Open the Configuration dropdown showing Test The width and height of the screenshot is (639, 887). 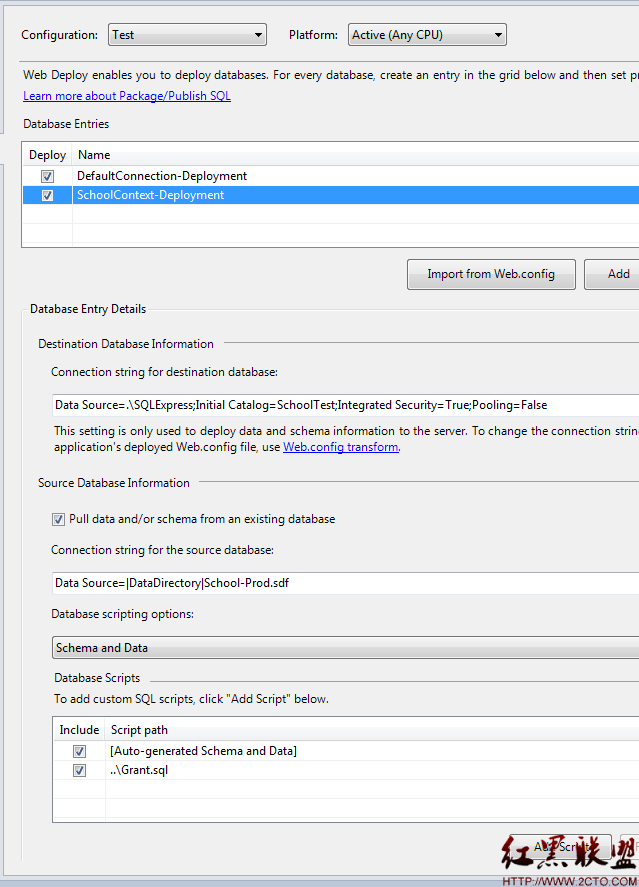tap(186, 35)
